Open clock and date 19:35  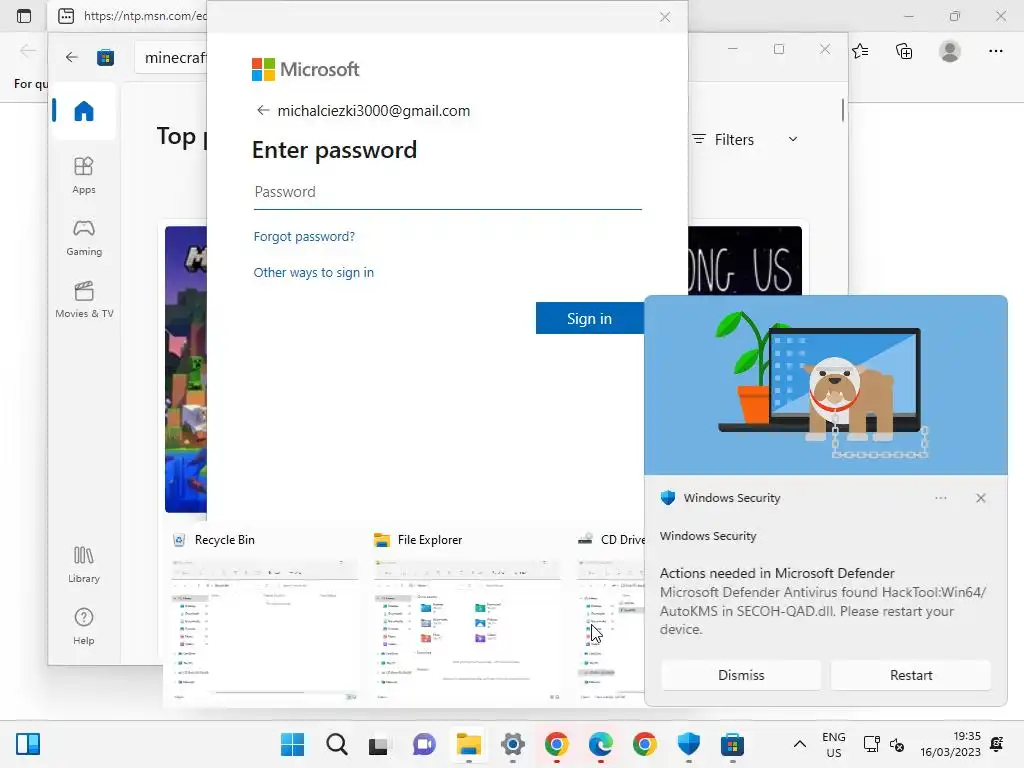(x=951, y=744)
